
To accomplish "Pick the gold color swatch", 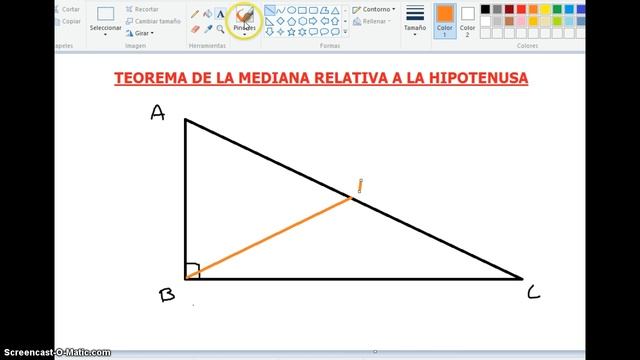I will (x=533, y=21).
